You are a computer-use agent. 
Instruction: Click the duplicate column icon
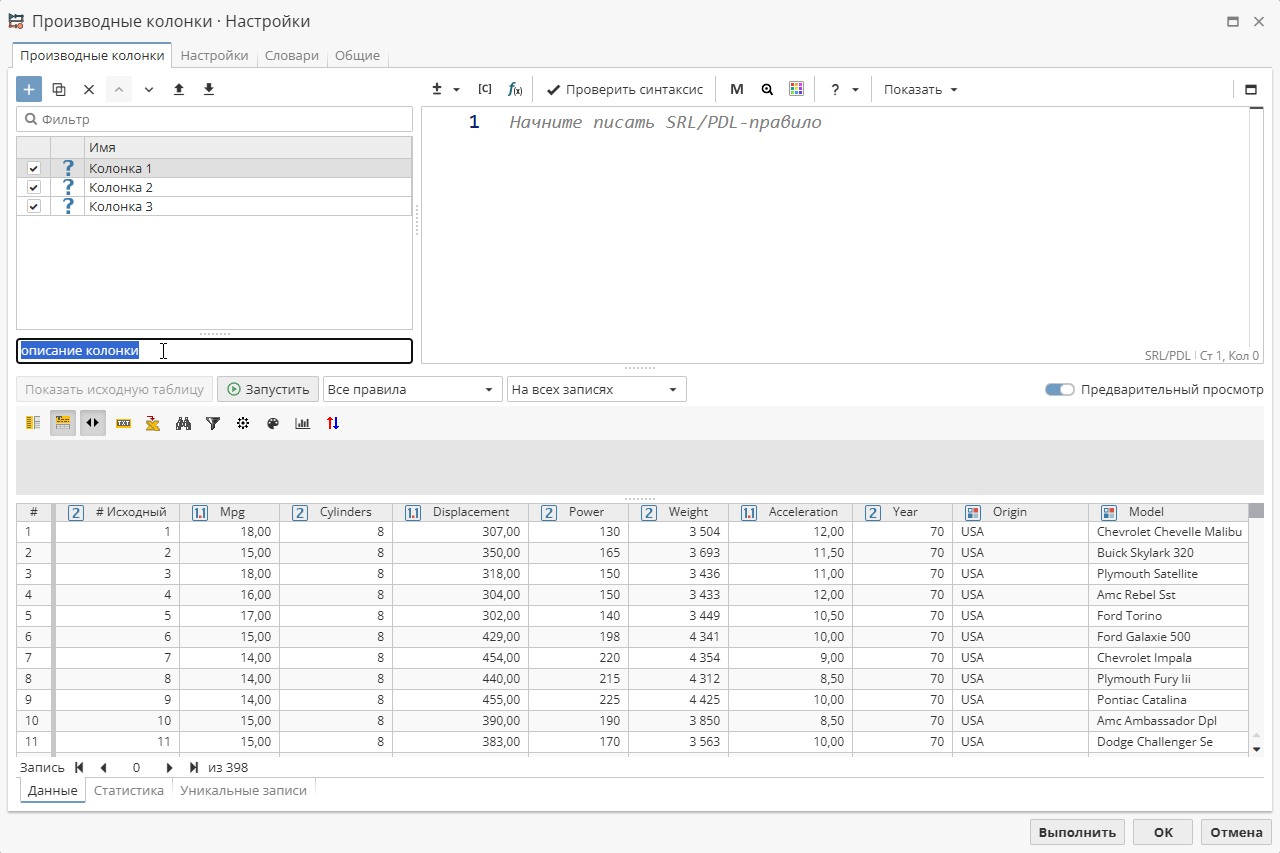tap(59, 89)
